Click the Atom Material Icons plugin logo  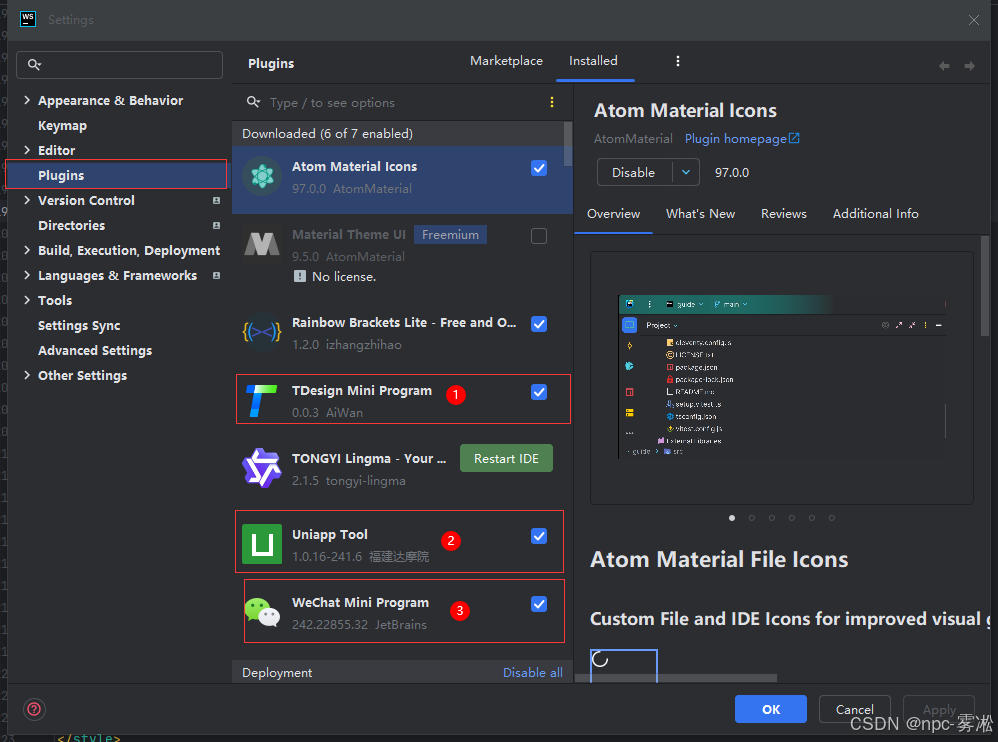coord(262,176)
